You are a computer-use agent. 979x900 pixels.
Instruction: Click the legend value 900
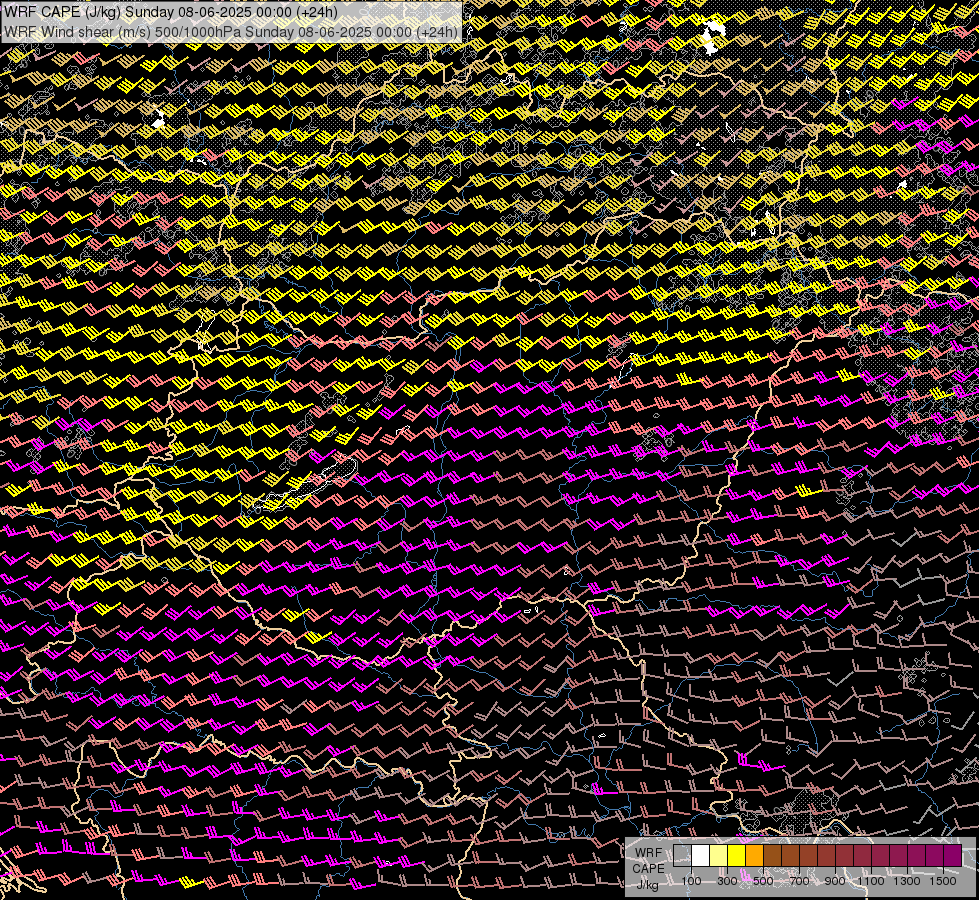point(835,881)
